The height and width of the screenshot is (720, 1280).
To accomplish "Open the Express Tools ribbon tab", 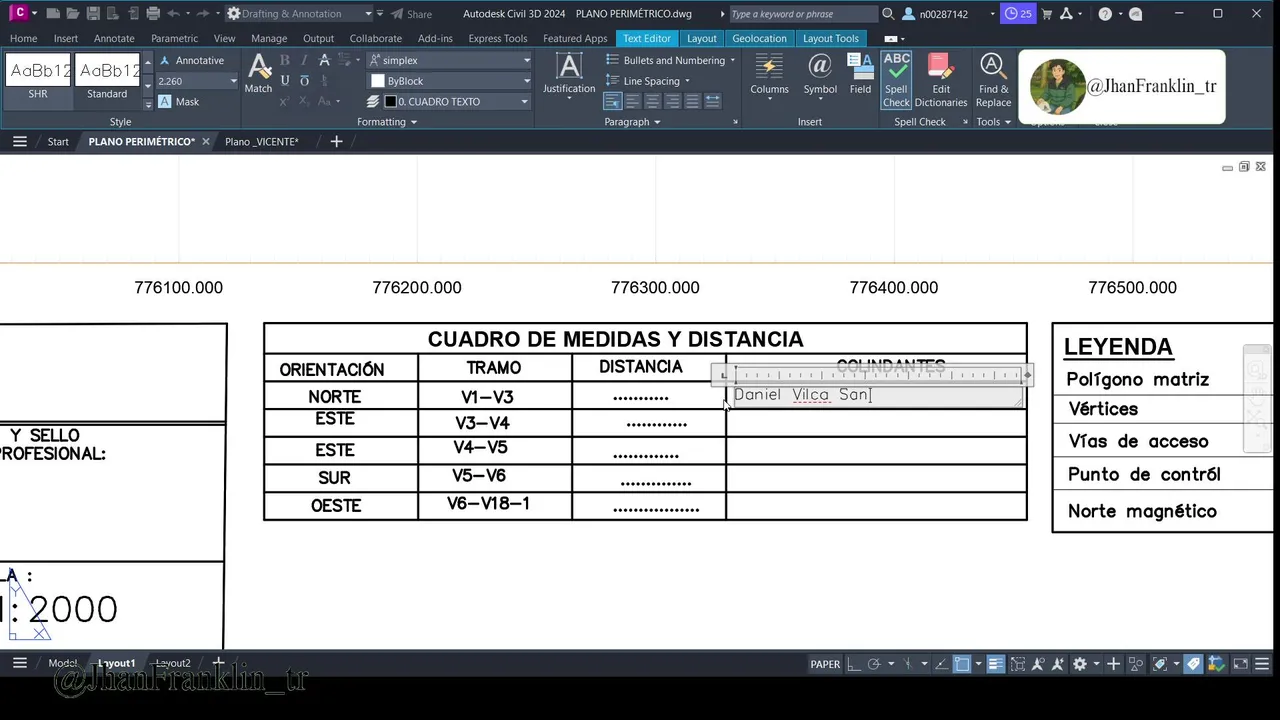I will click(497, 38).
